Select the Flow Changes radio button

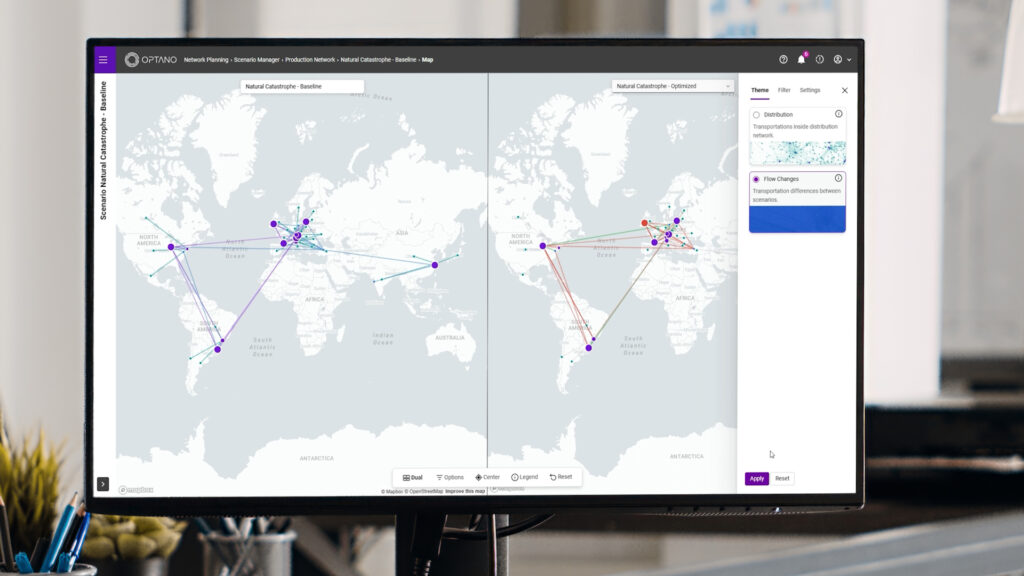point(756,179)
